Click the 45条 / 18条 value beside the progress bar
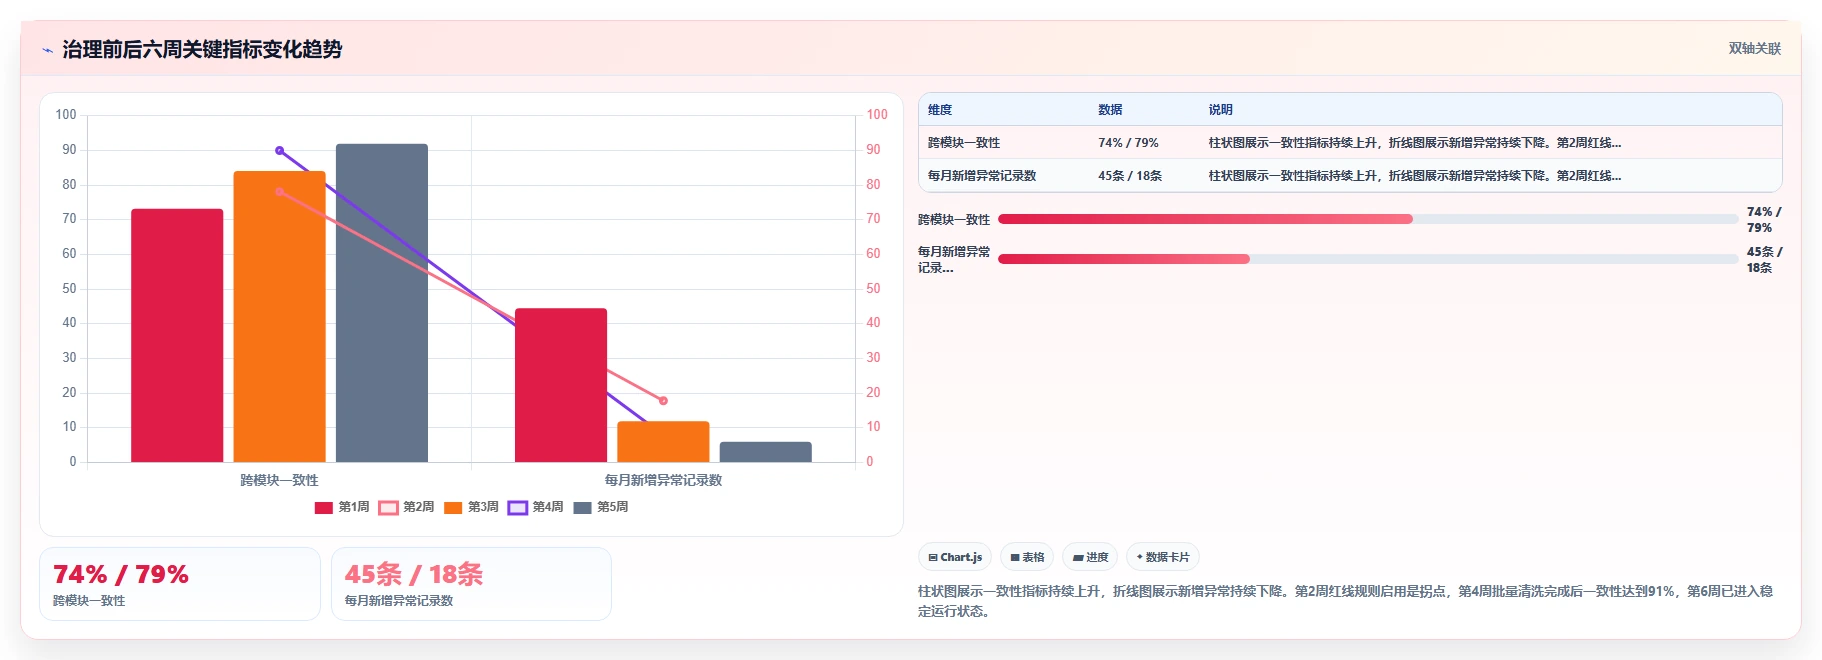The image size is (1822, 660). point(1764,260)
